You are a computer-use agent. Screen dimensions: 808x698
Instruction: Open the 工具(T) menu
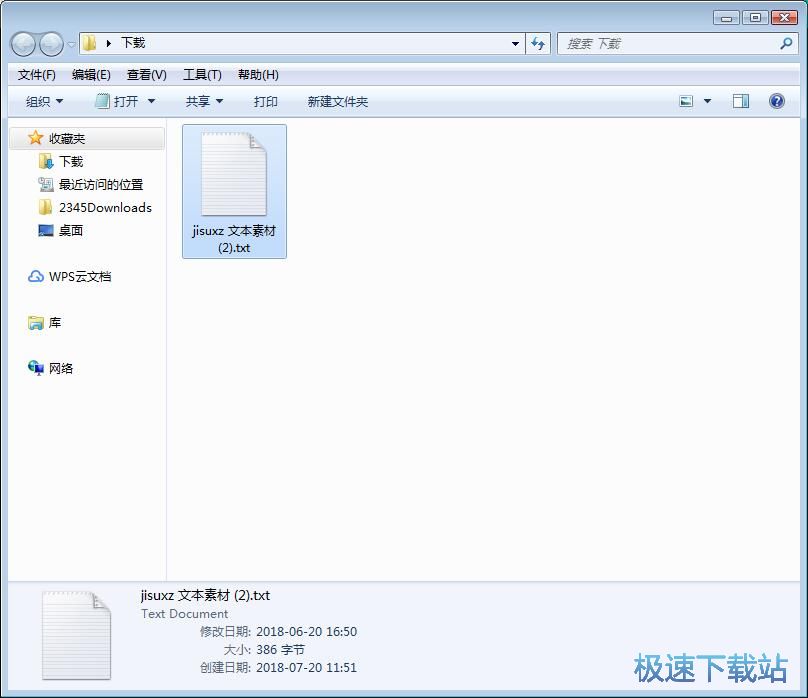203,75
